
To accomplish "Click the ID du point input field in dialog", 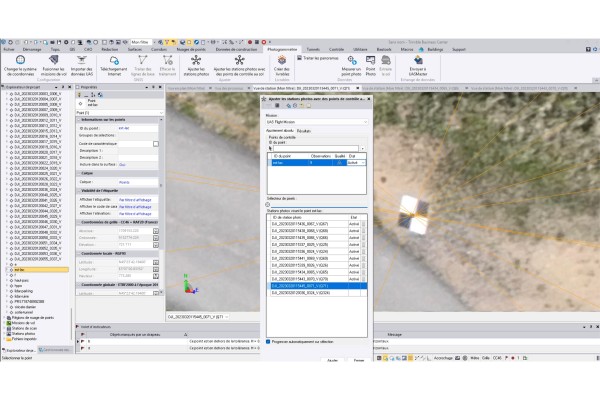I will [x=316, y=149].
